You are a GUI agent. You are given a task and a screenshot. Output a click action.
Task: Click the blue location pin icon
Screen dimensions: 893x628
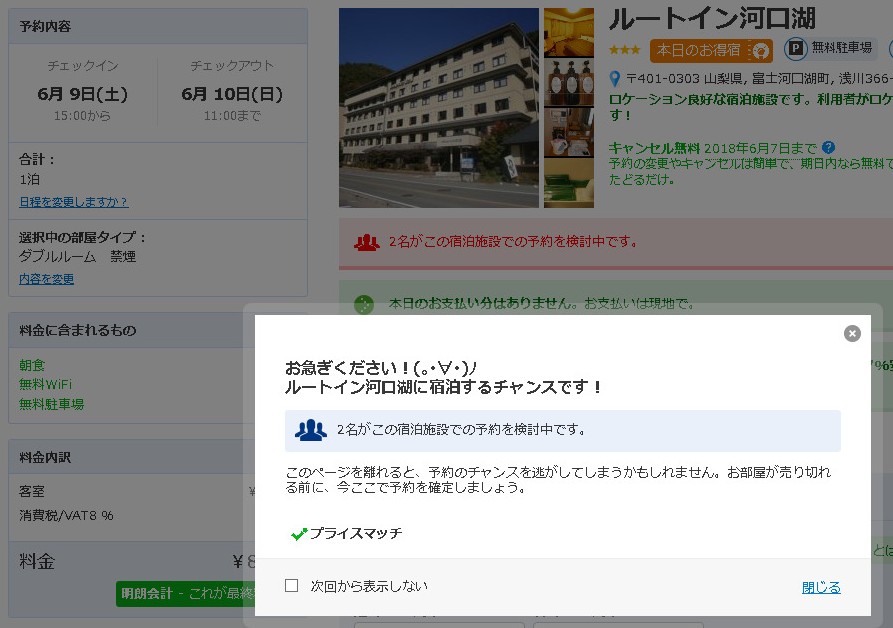[615, 79]
